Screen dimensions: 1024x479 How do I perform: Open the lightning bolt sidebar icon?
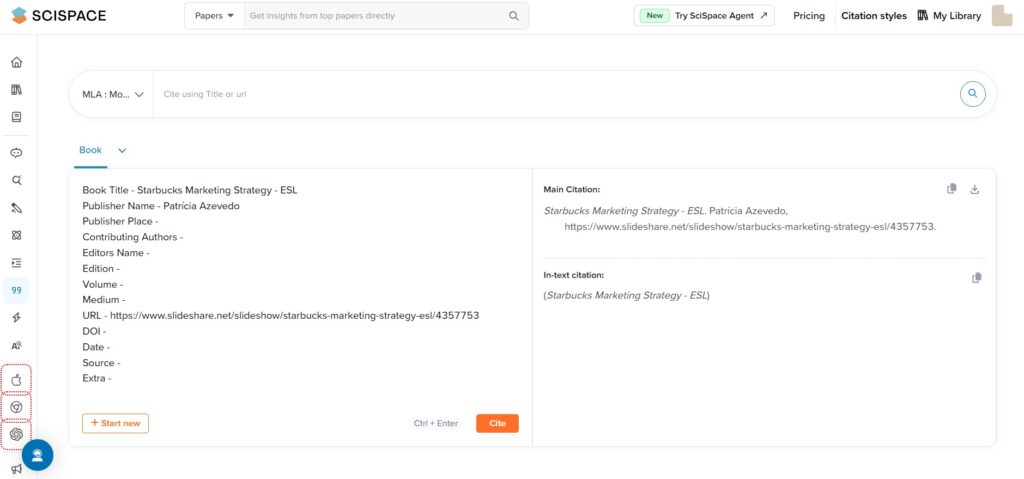[16, 318]
